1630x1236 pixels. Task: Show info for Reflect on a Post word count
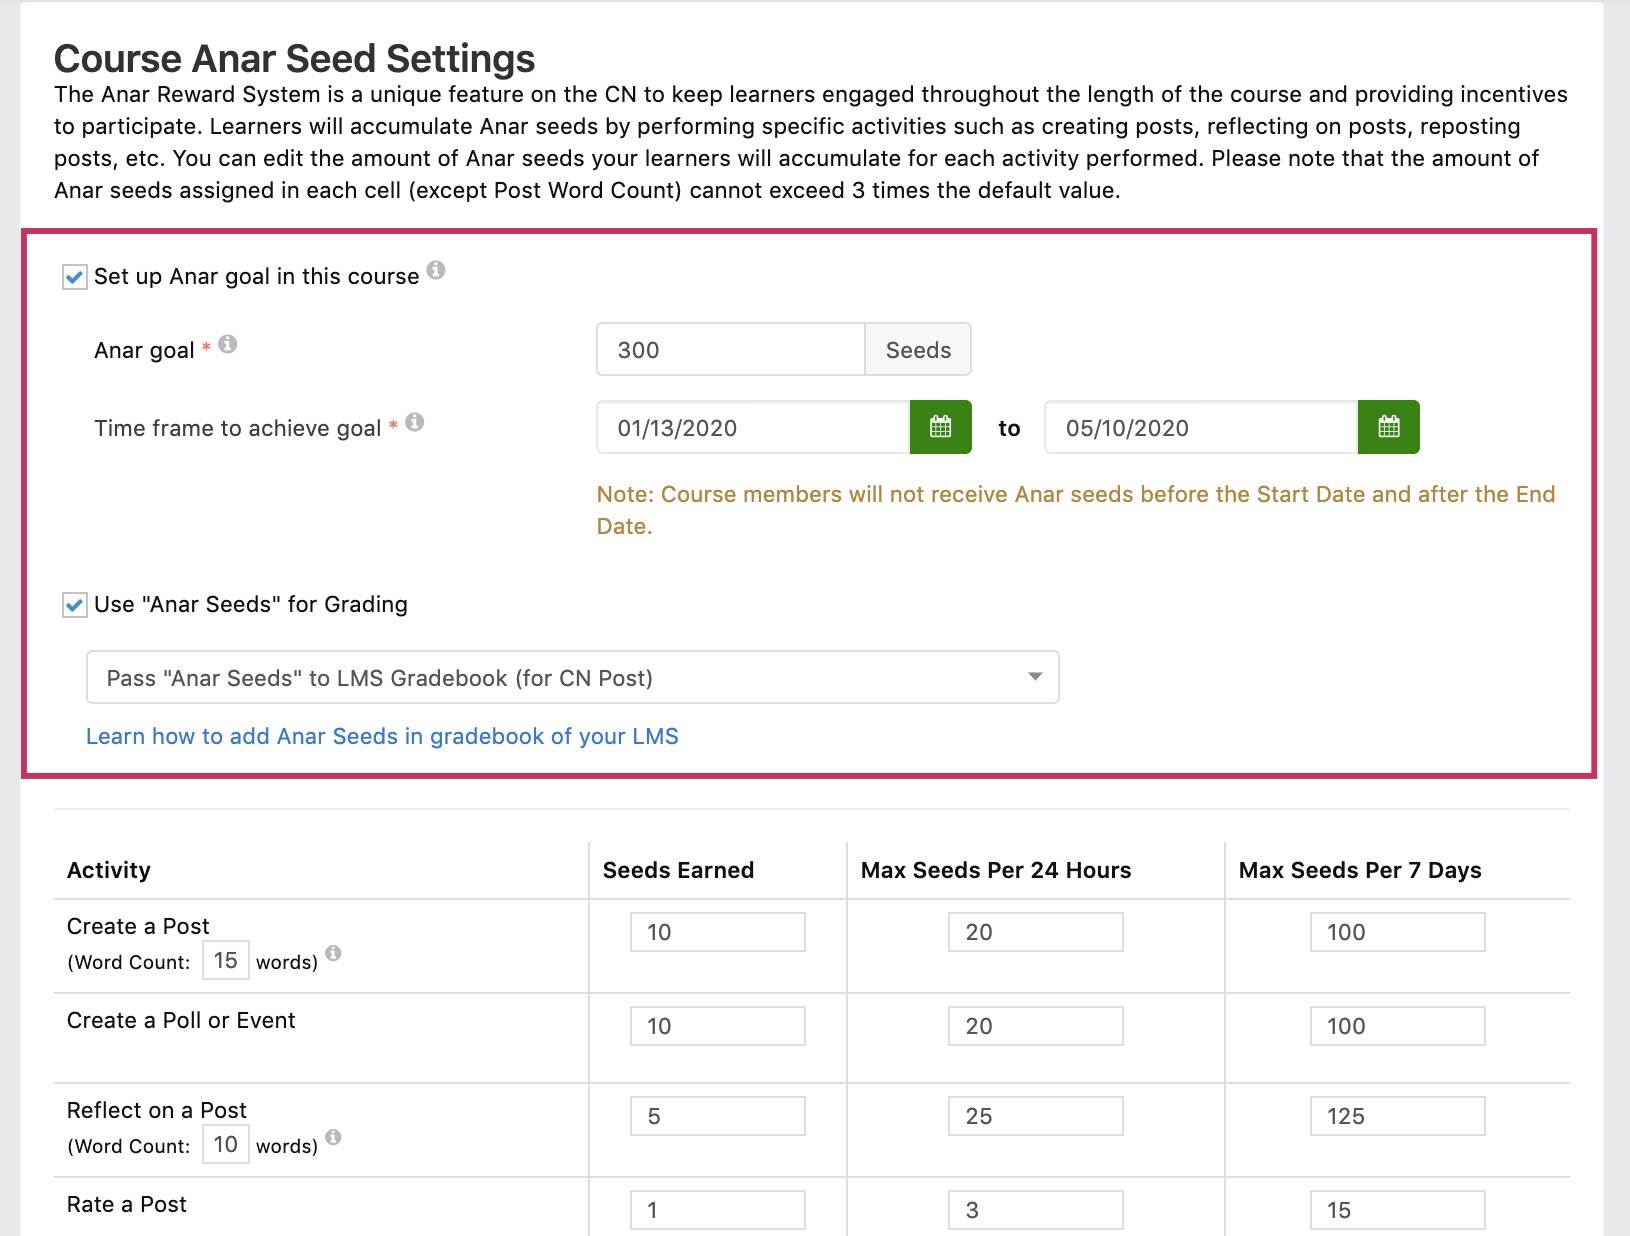point(333,1137)
